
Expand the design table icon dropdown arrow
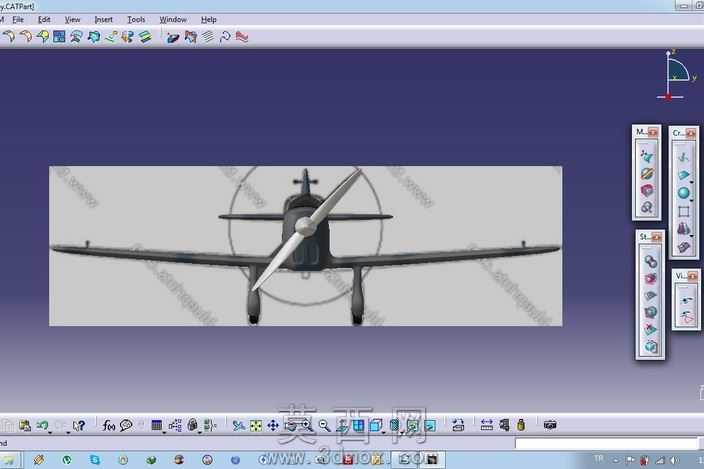[x=164, y=432]
